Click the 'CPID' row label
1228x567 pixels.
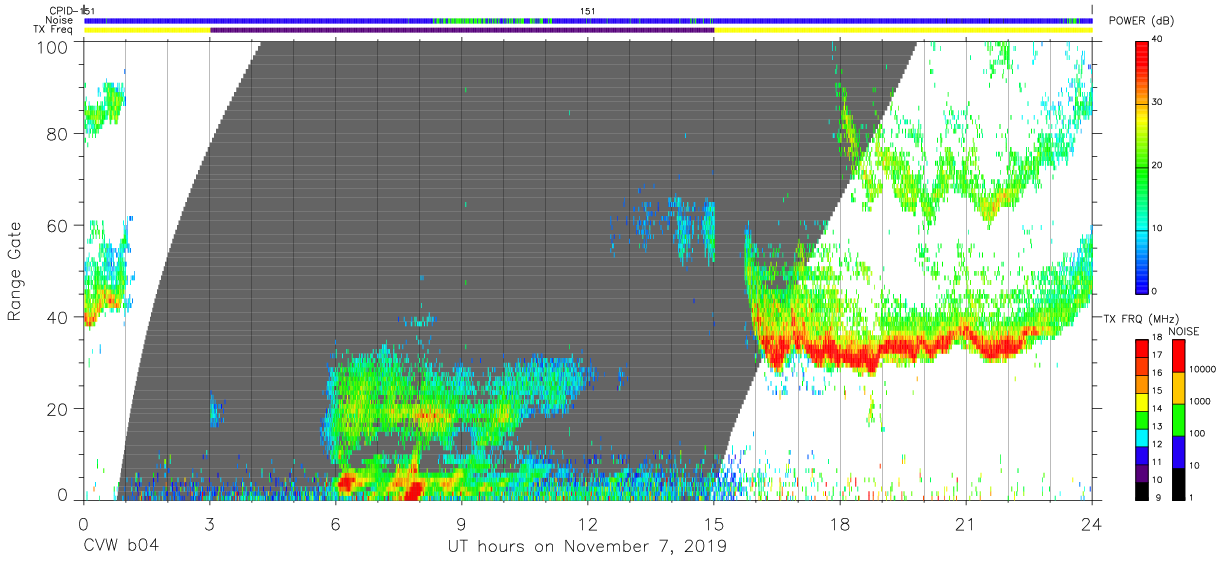[x=63, y=10]
